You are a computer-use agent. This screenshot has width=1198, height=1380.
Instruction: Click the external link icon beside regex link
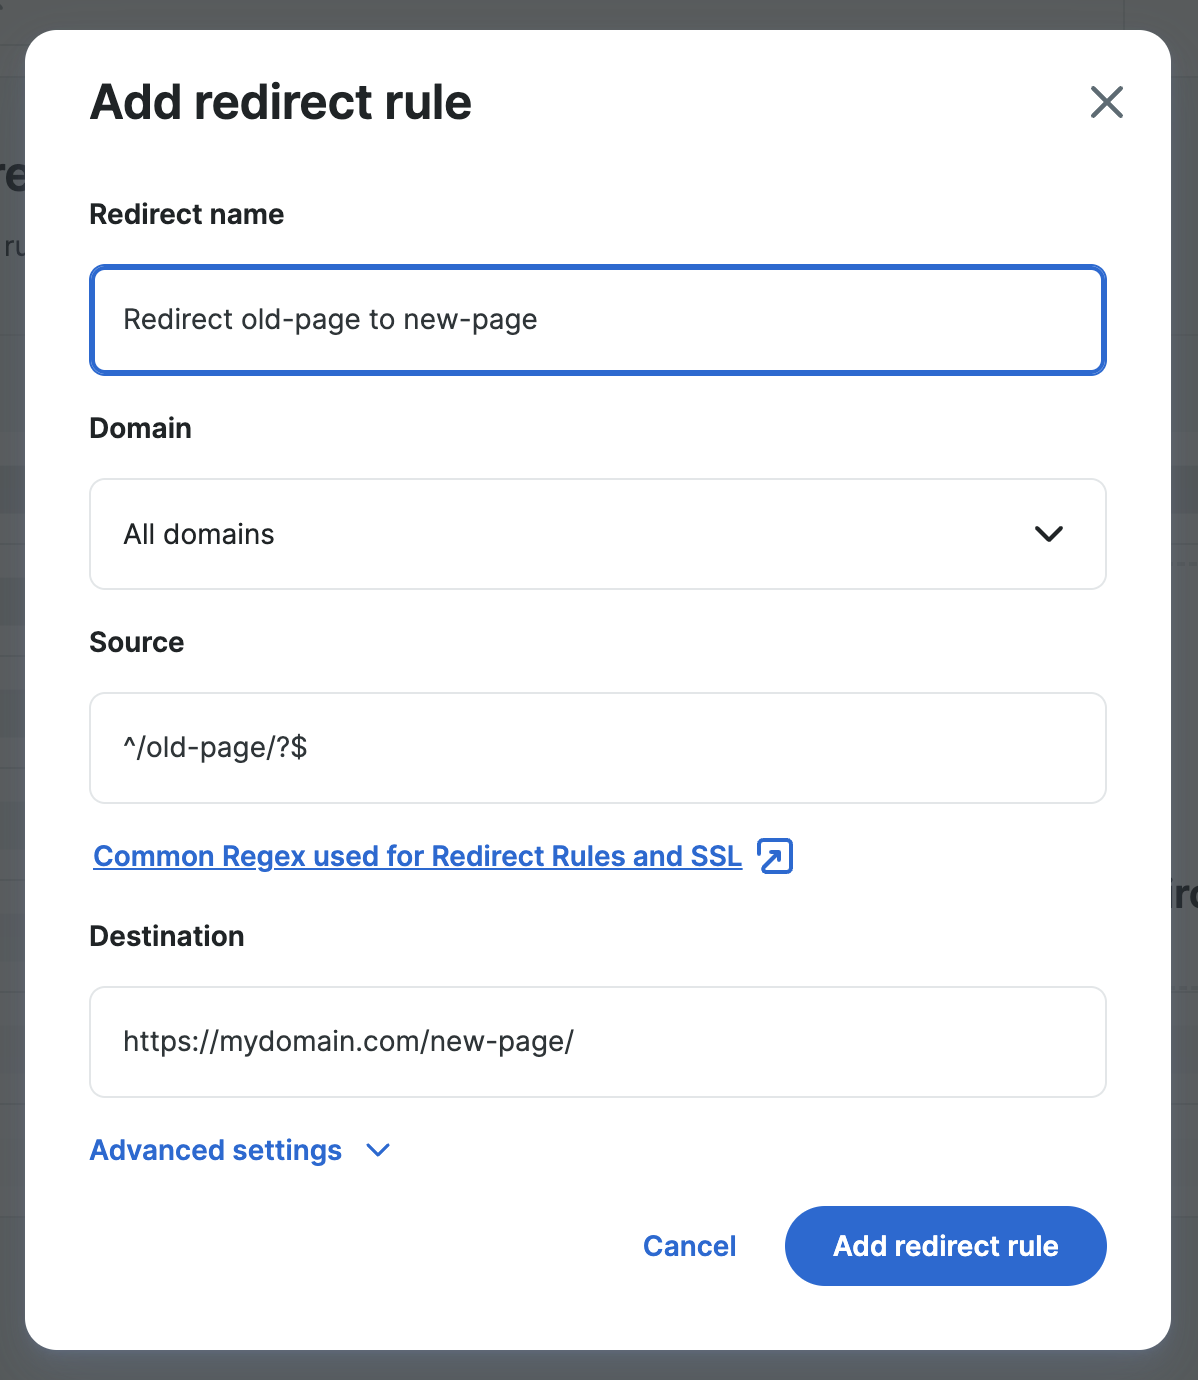pyautogui.click(x=774, y=856)
